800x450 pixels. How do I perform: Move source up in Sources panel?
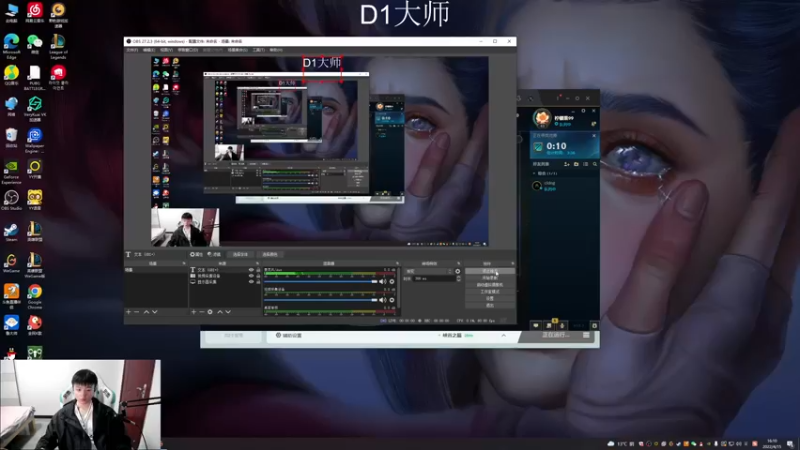[x=220, y=312]
